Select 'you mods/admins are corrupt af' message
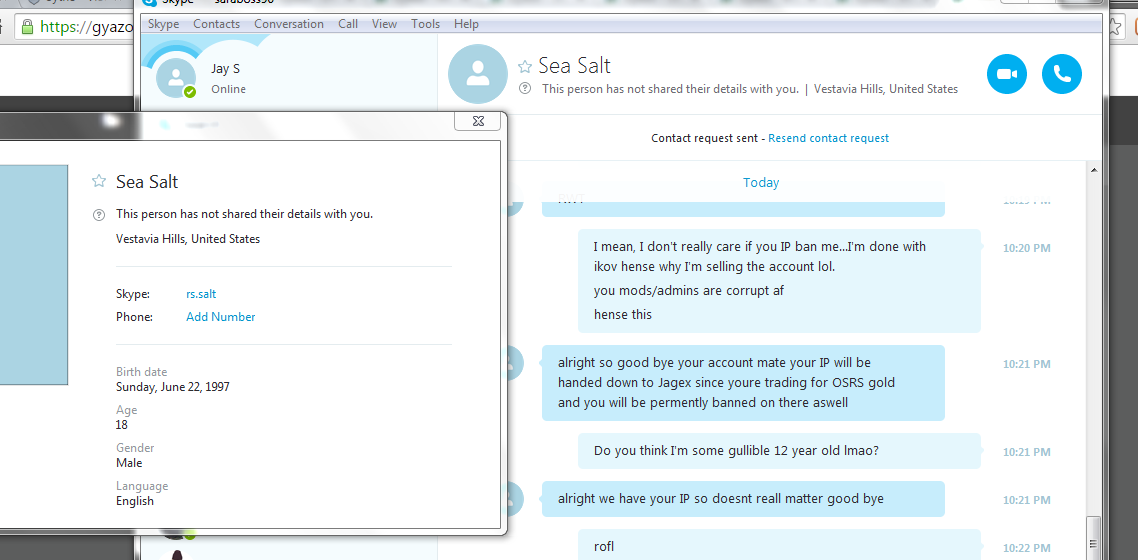This screenshot has height=560, width=1138. point(689,291)
